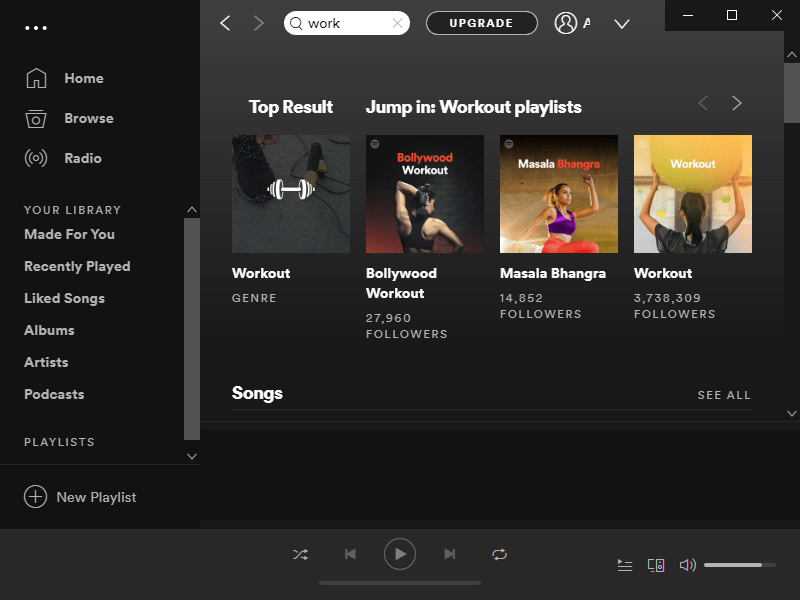The height and width of the screenshot is (600, 801).
Task: Click the magnifier search icon
Action: click(x=296, y=23)
